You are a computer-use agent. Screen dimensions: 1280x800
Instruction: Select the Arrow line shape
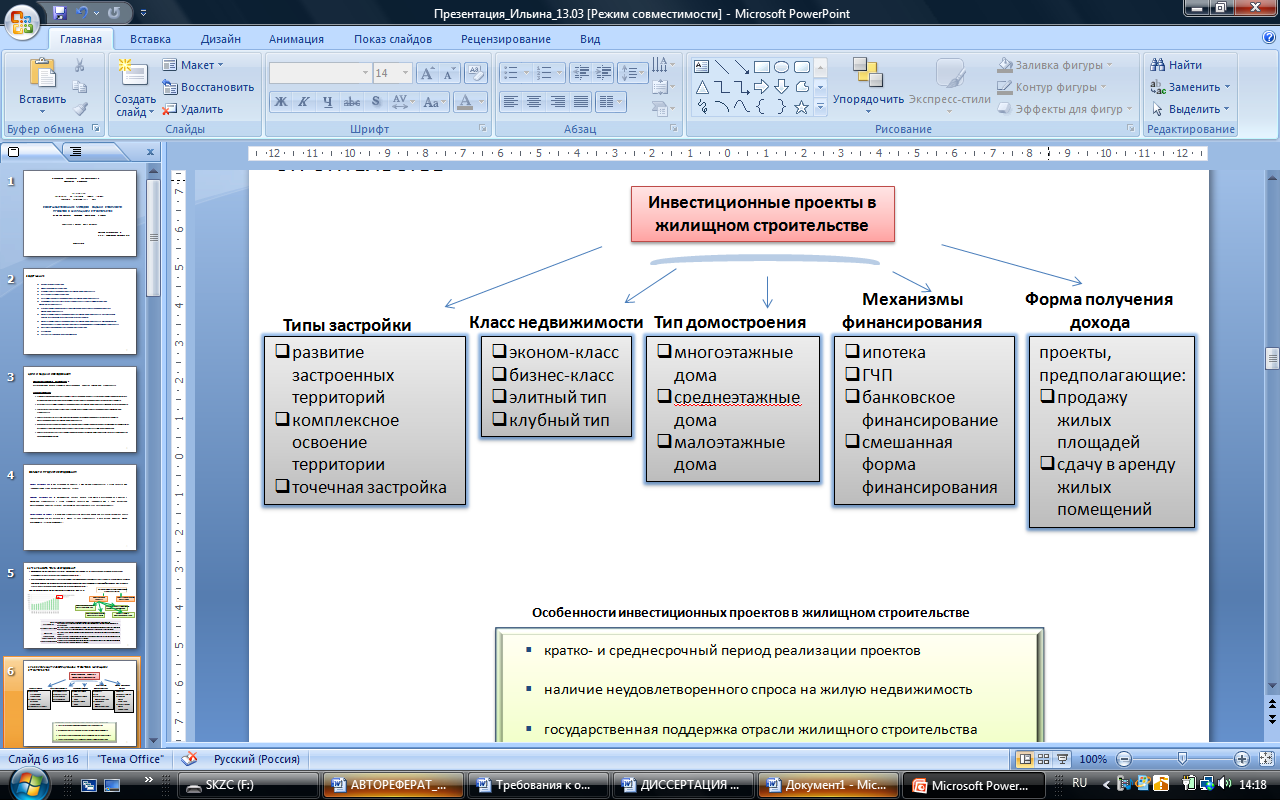tap(741, 67)
